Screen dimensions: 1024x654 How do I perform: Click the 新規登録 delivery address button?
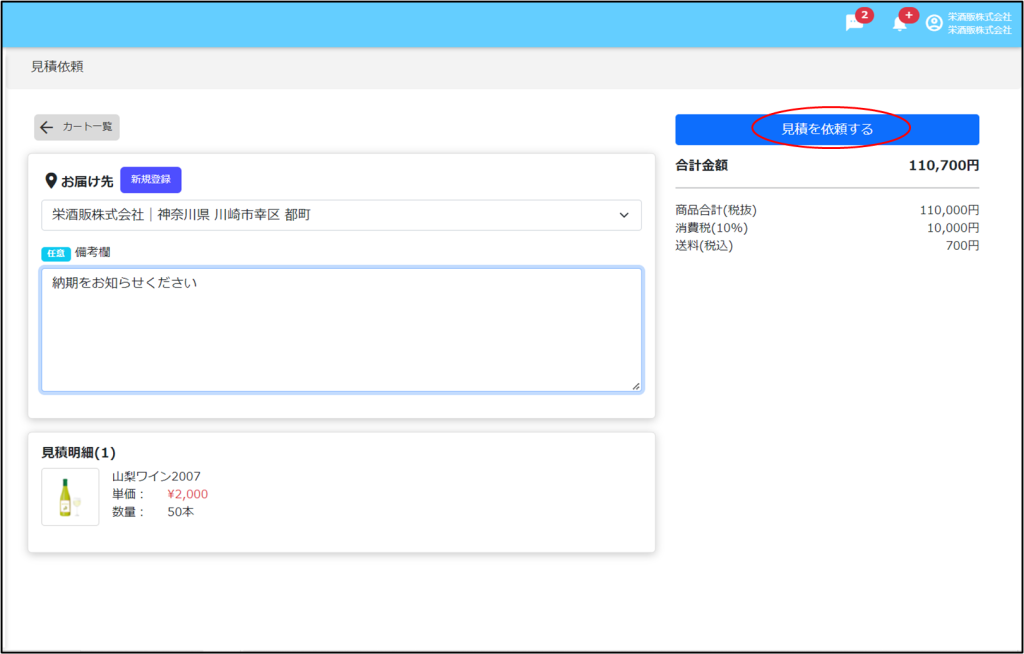tap(151, 180)
